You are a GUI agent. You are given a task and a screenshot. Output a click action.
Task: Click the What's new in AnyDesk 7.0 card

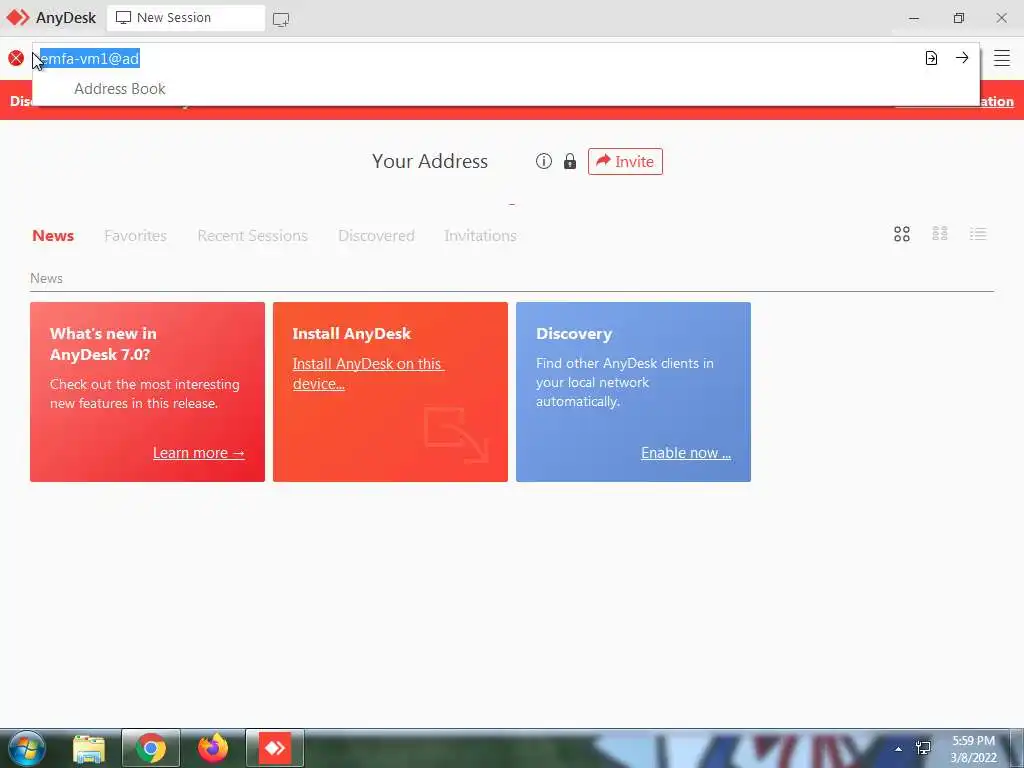(148, 392)
